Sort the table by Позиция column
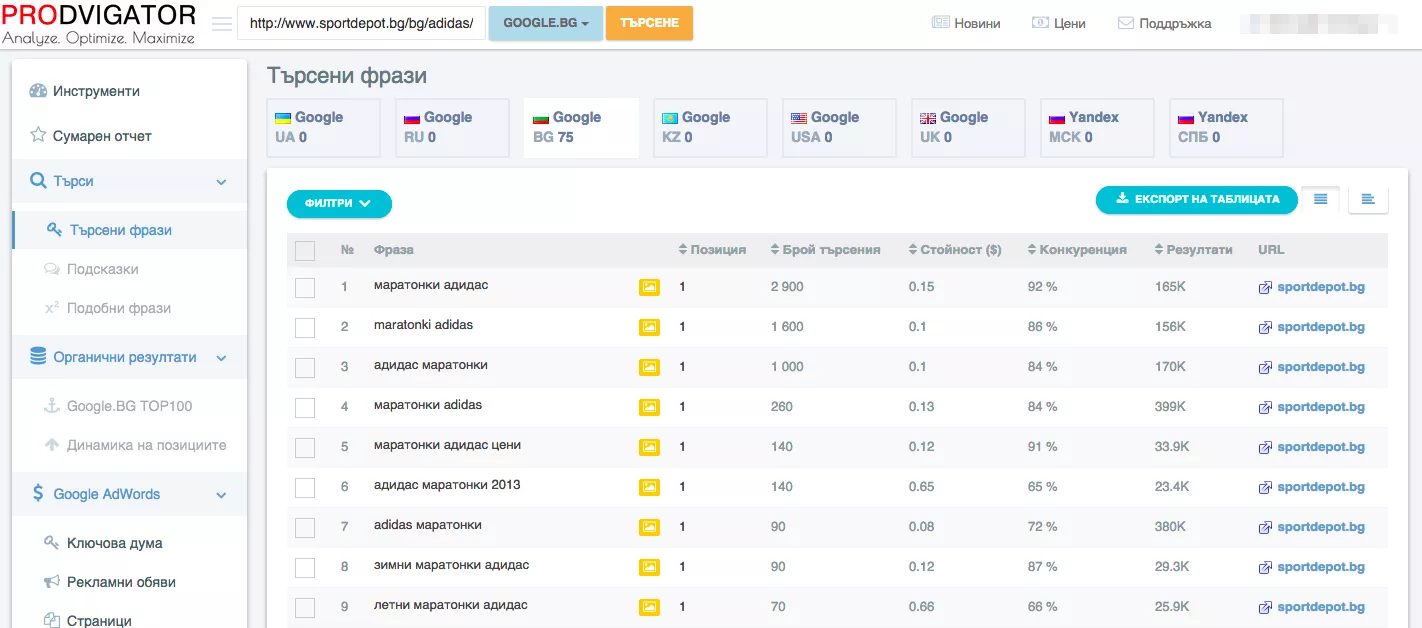This screenshot has width=1422, height=628. 712,250
